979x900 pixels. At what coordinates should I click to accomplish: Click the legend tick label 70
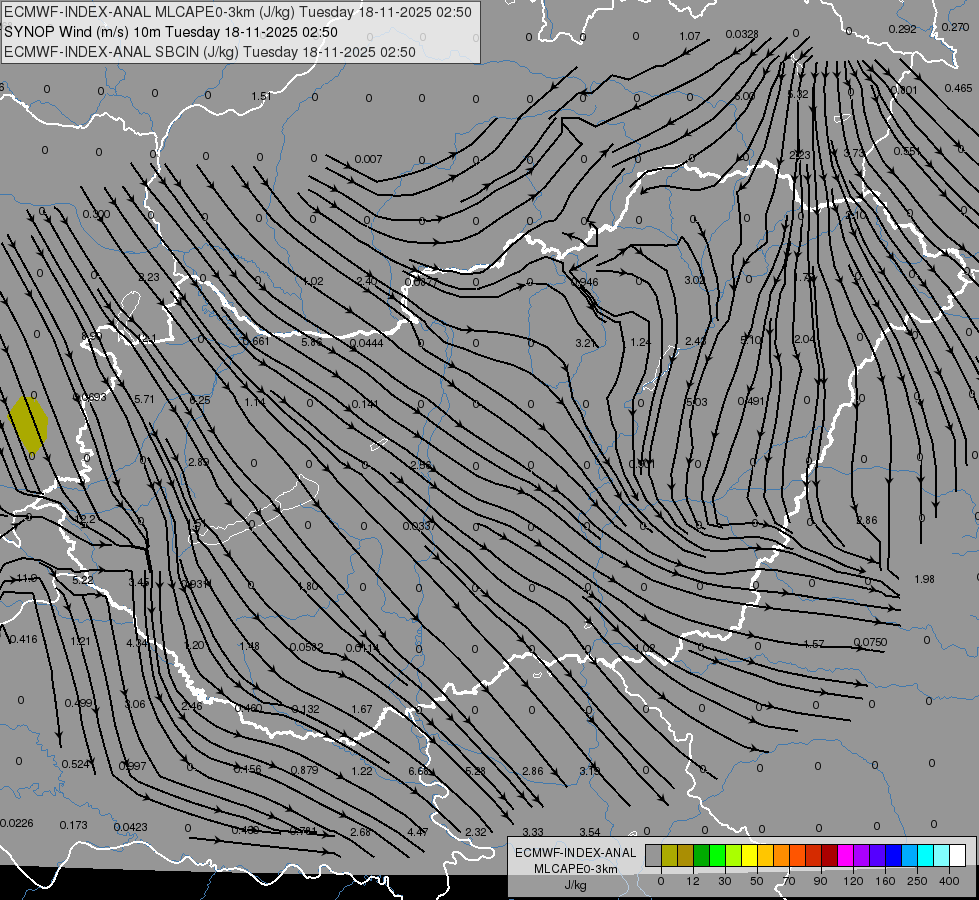(789, 881)
